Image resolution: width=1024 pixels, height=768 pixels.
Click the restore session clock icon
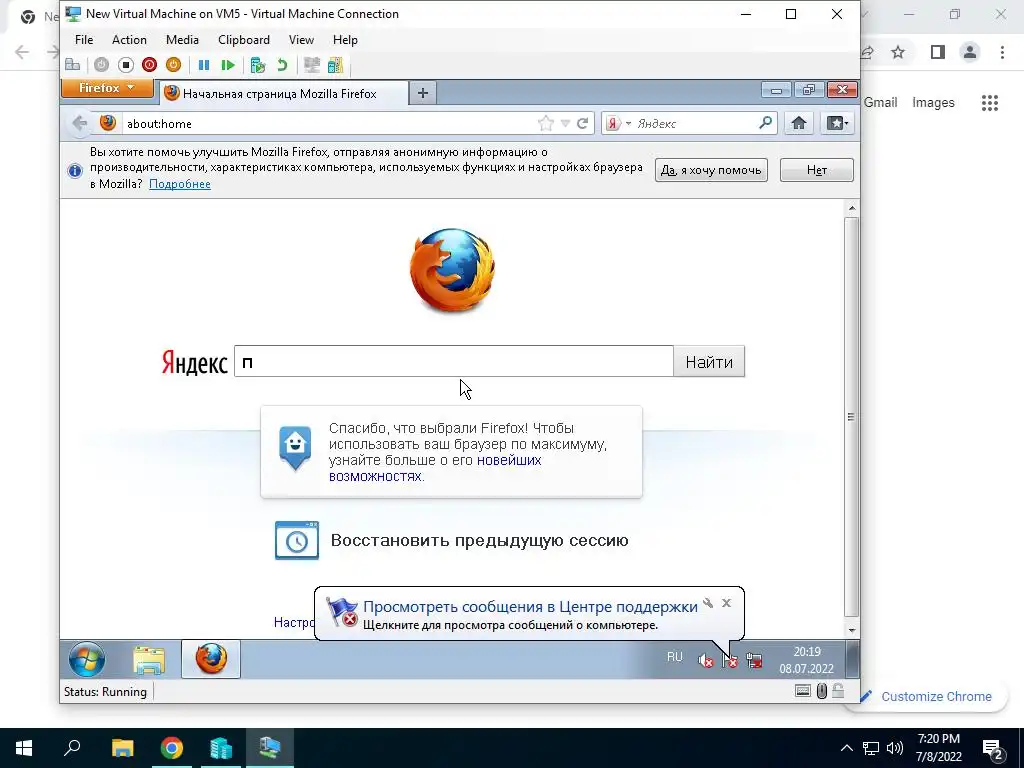click(296, 540)
